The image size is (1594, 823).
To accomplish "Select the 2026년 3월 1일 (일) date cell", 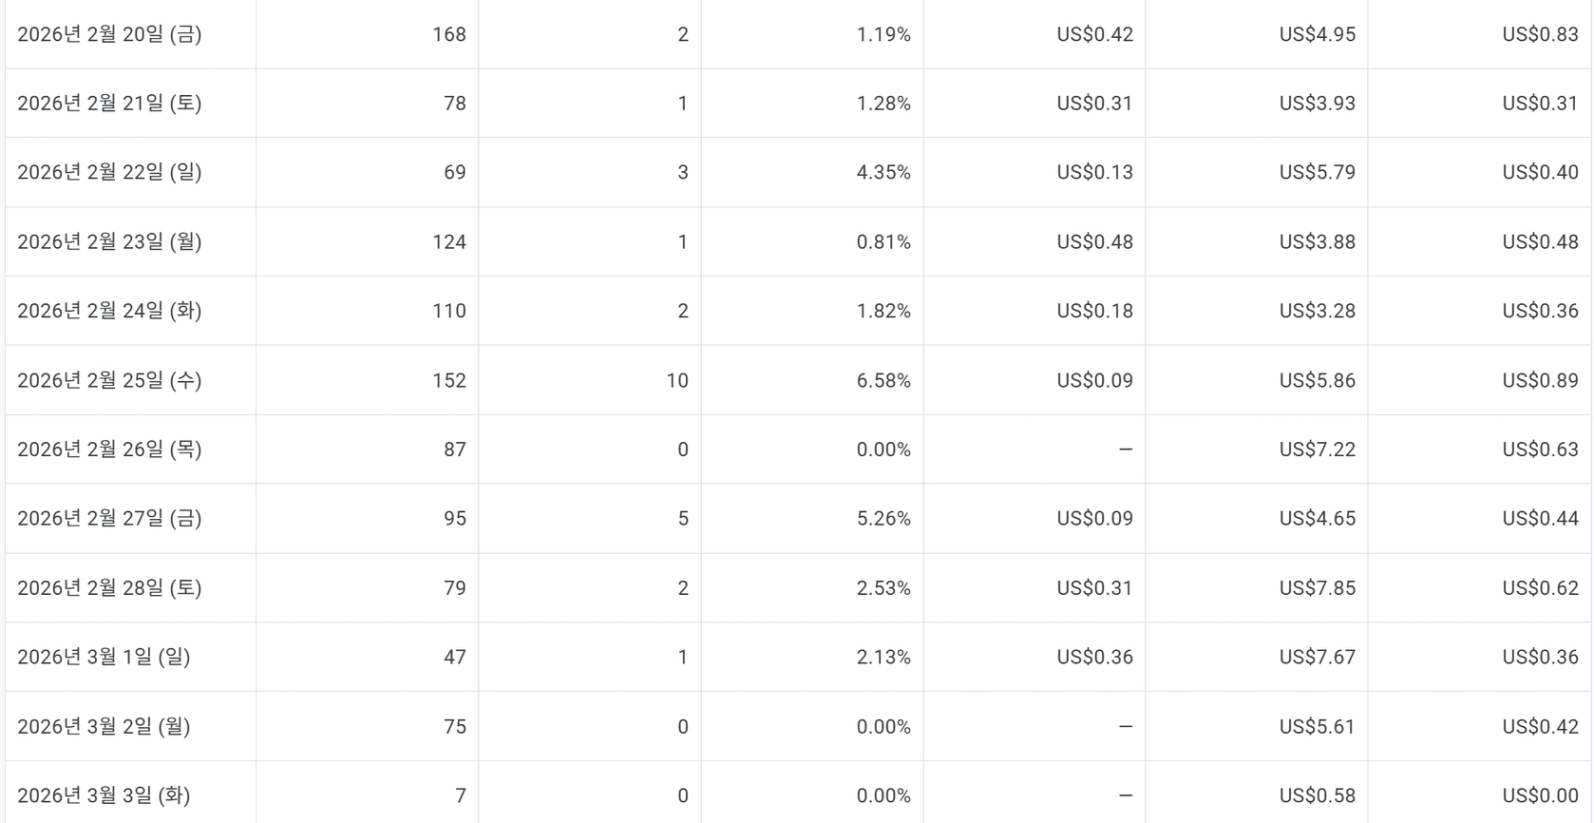I will (103, 657).
